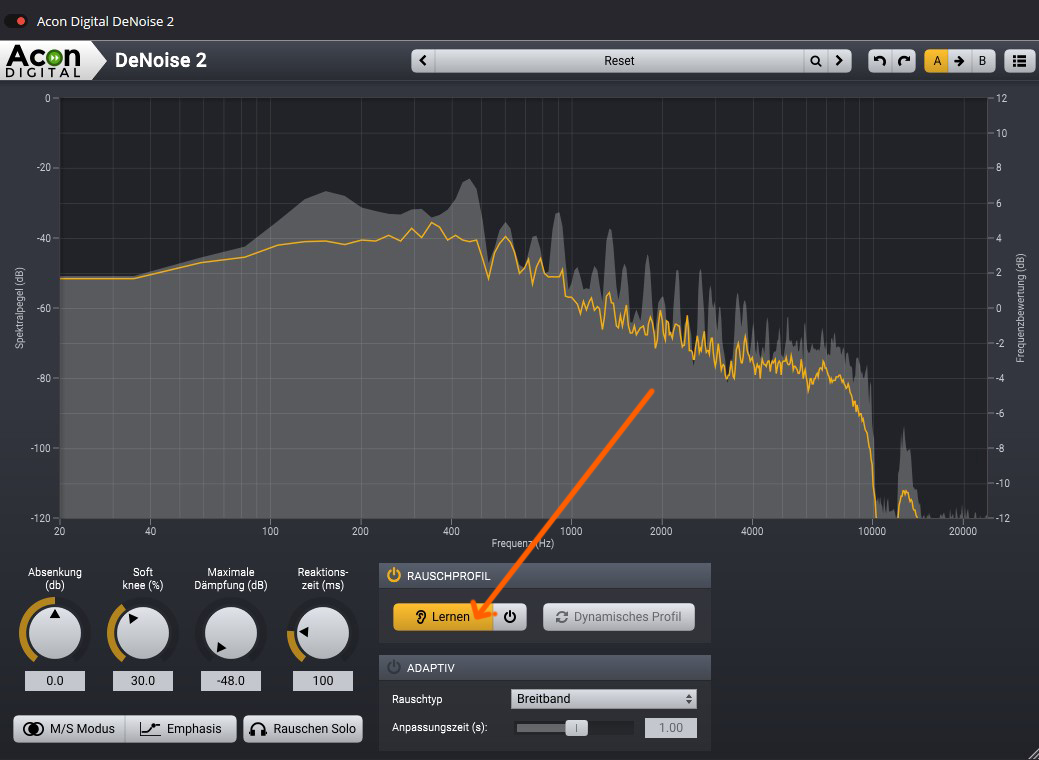Copy settings A to B arrow

pos(959,60)
